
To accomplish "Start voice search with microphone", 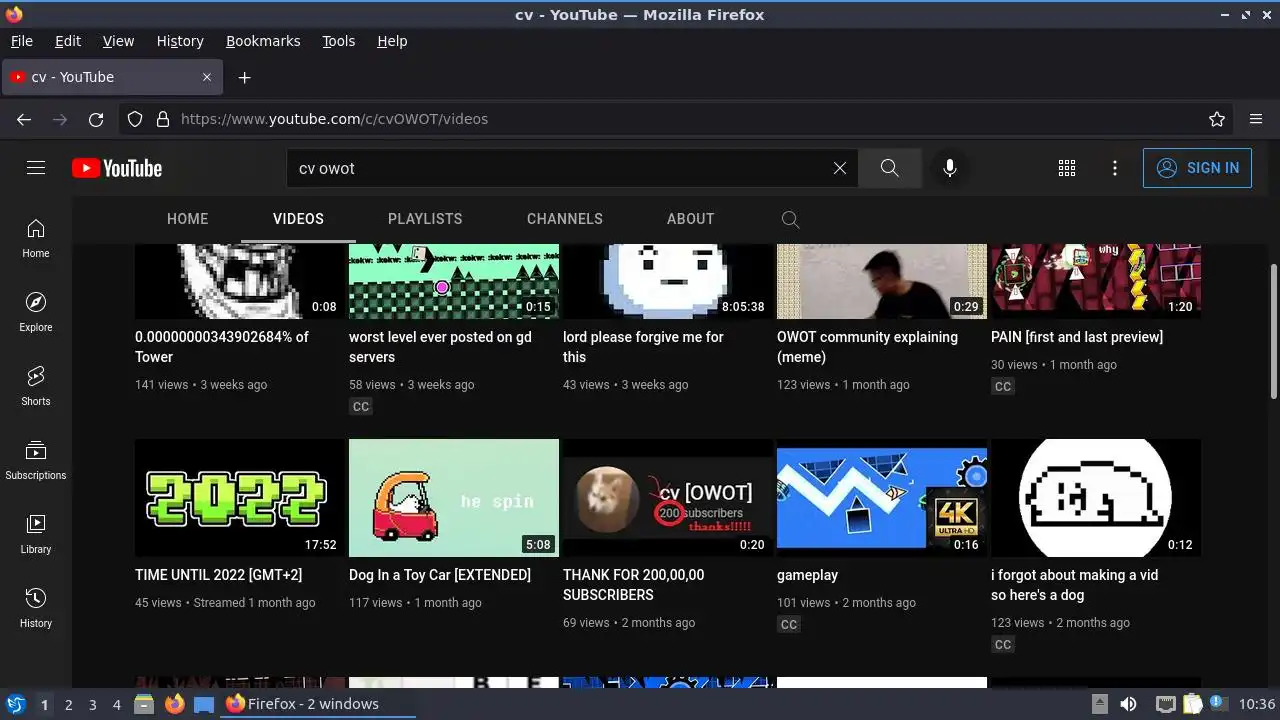I will click(950, 168).
